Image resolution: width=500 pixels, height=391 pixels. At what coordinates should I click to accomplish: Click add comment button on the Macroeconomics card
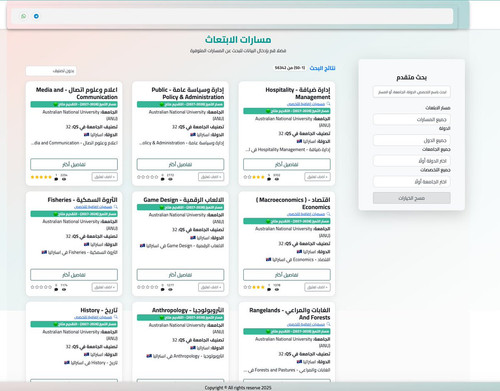[317, 287]
